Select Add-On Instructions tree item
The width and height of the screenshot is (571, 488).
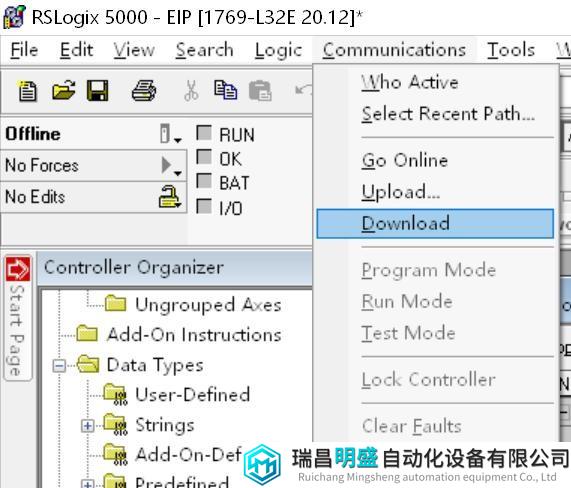tap(194, 335)
